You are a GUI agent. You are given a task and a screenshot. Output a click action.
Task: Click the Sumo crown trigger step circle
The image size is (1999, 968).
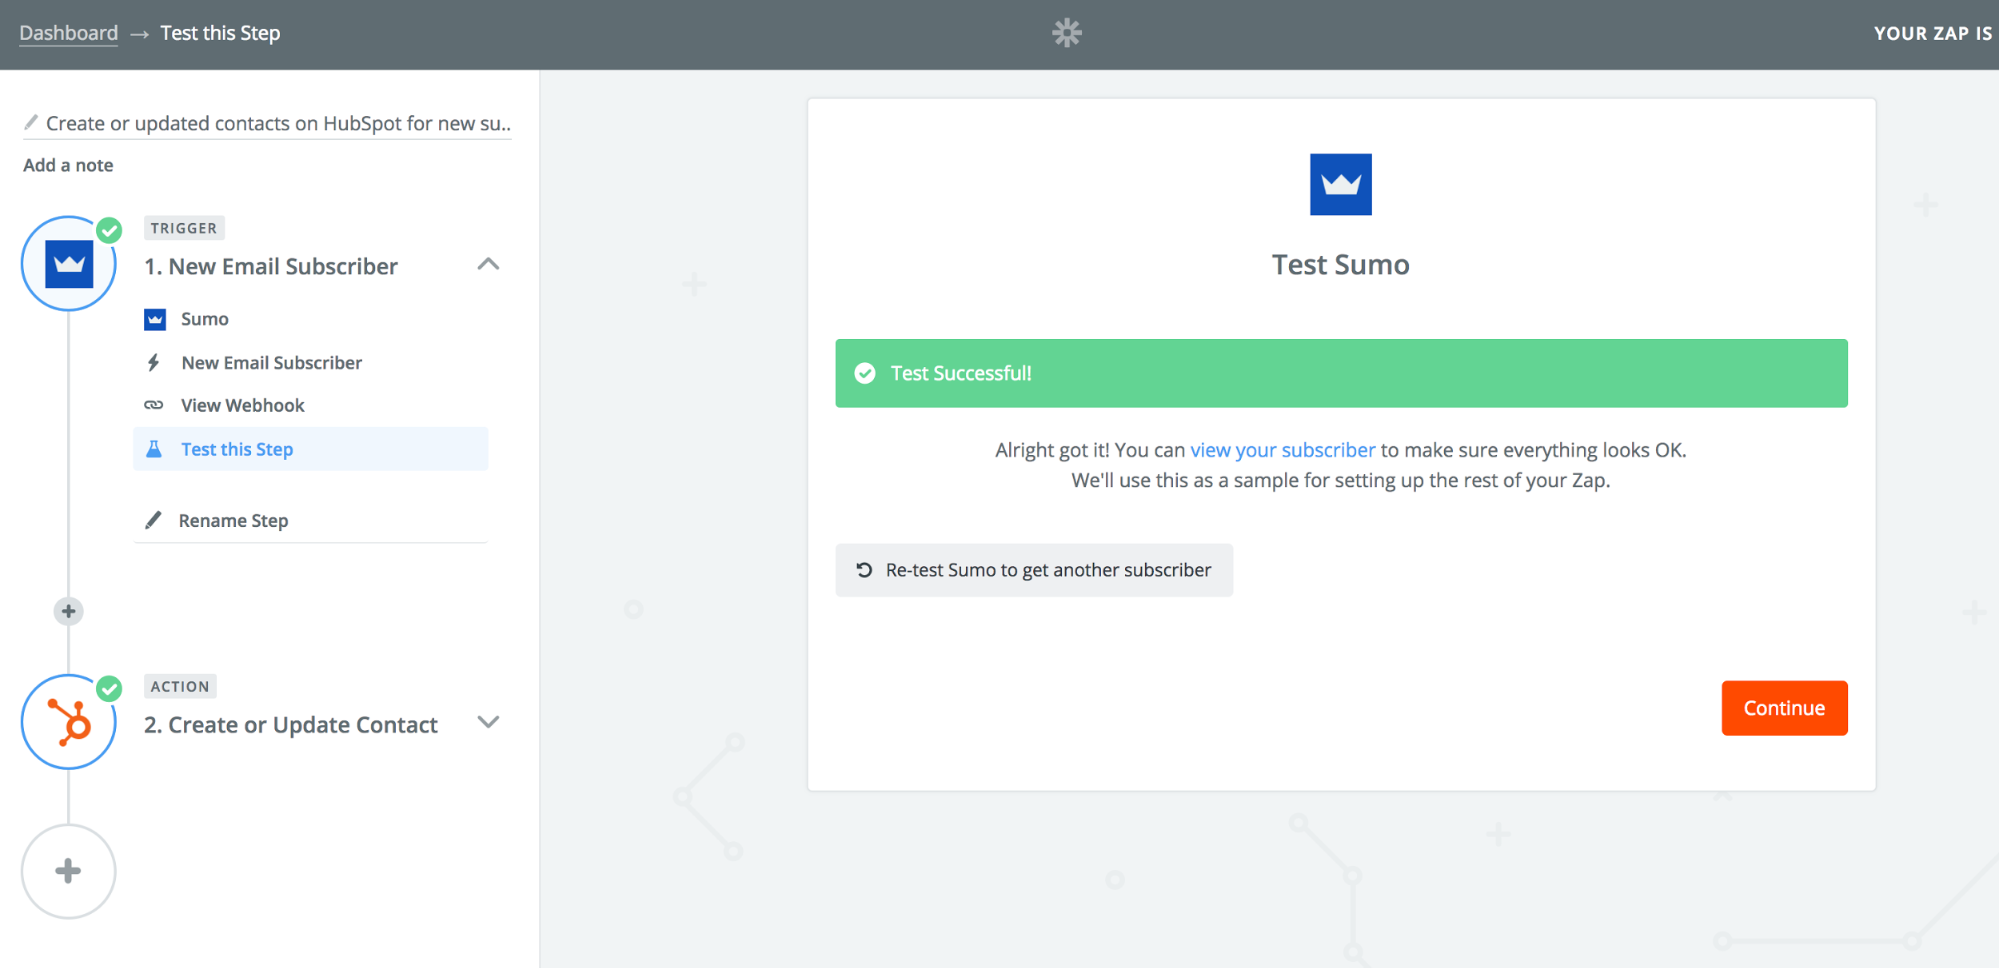coord(69,264)
